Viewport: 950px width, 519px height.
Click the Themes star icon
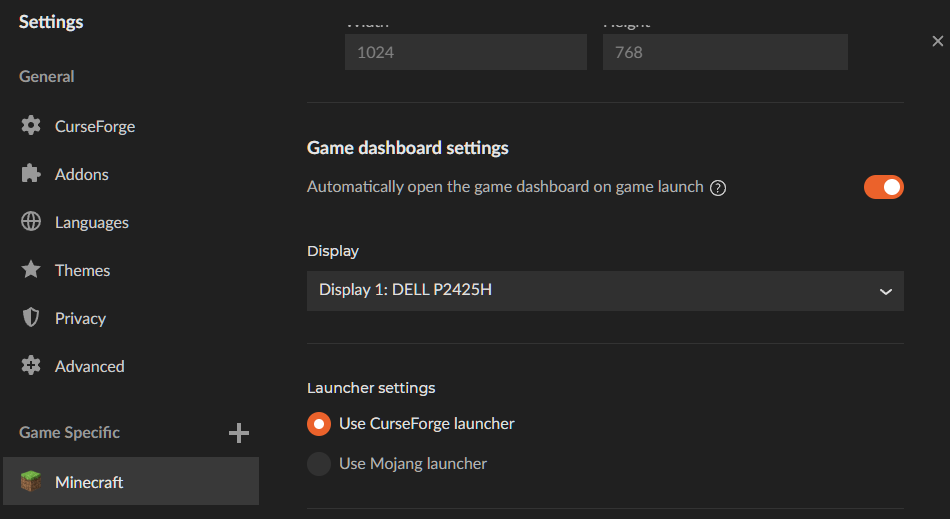tap(31, 269)
